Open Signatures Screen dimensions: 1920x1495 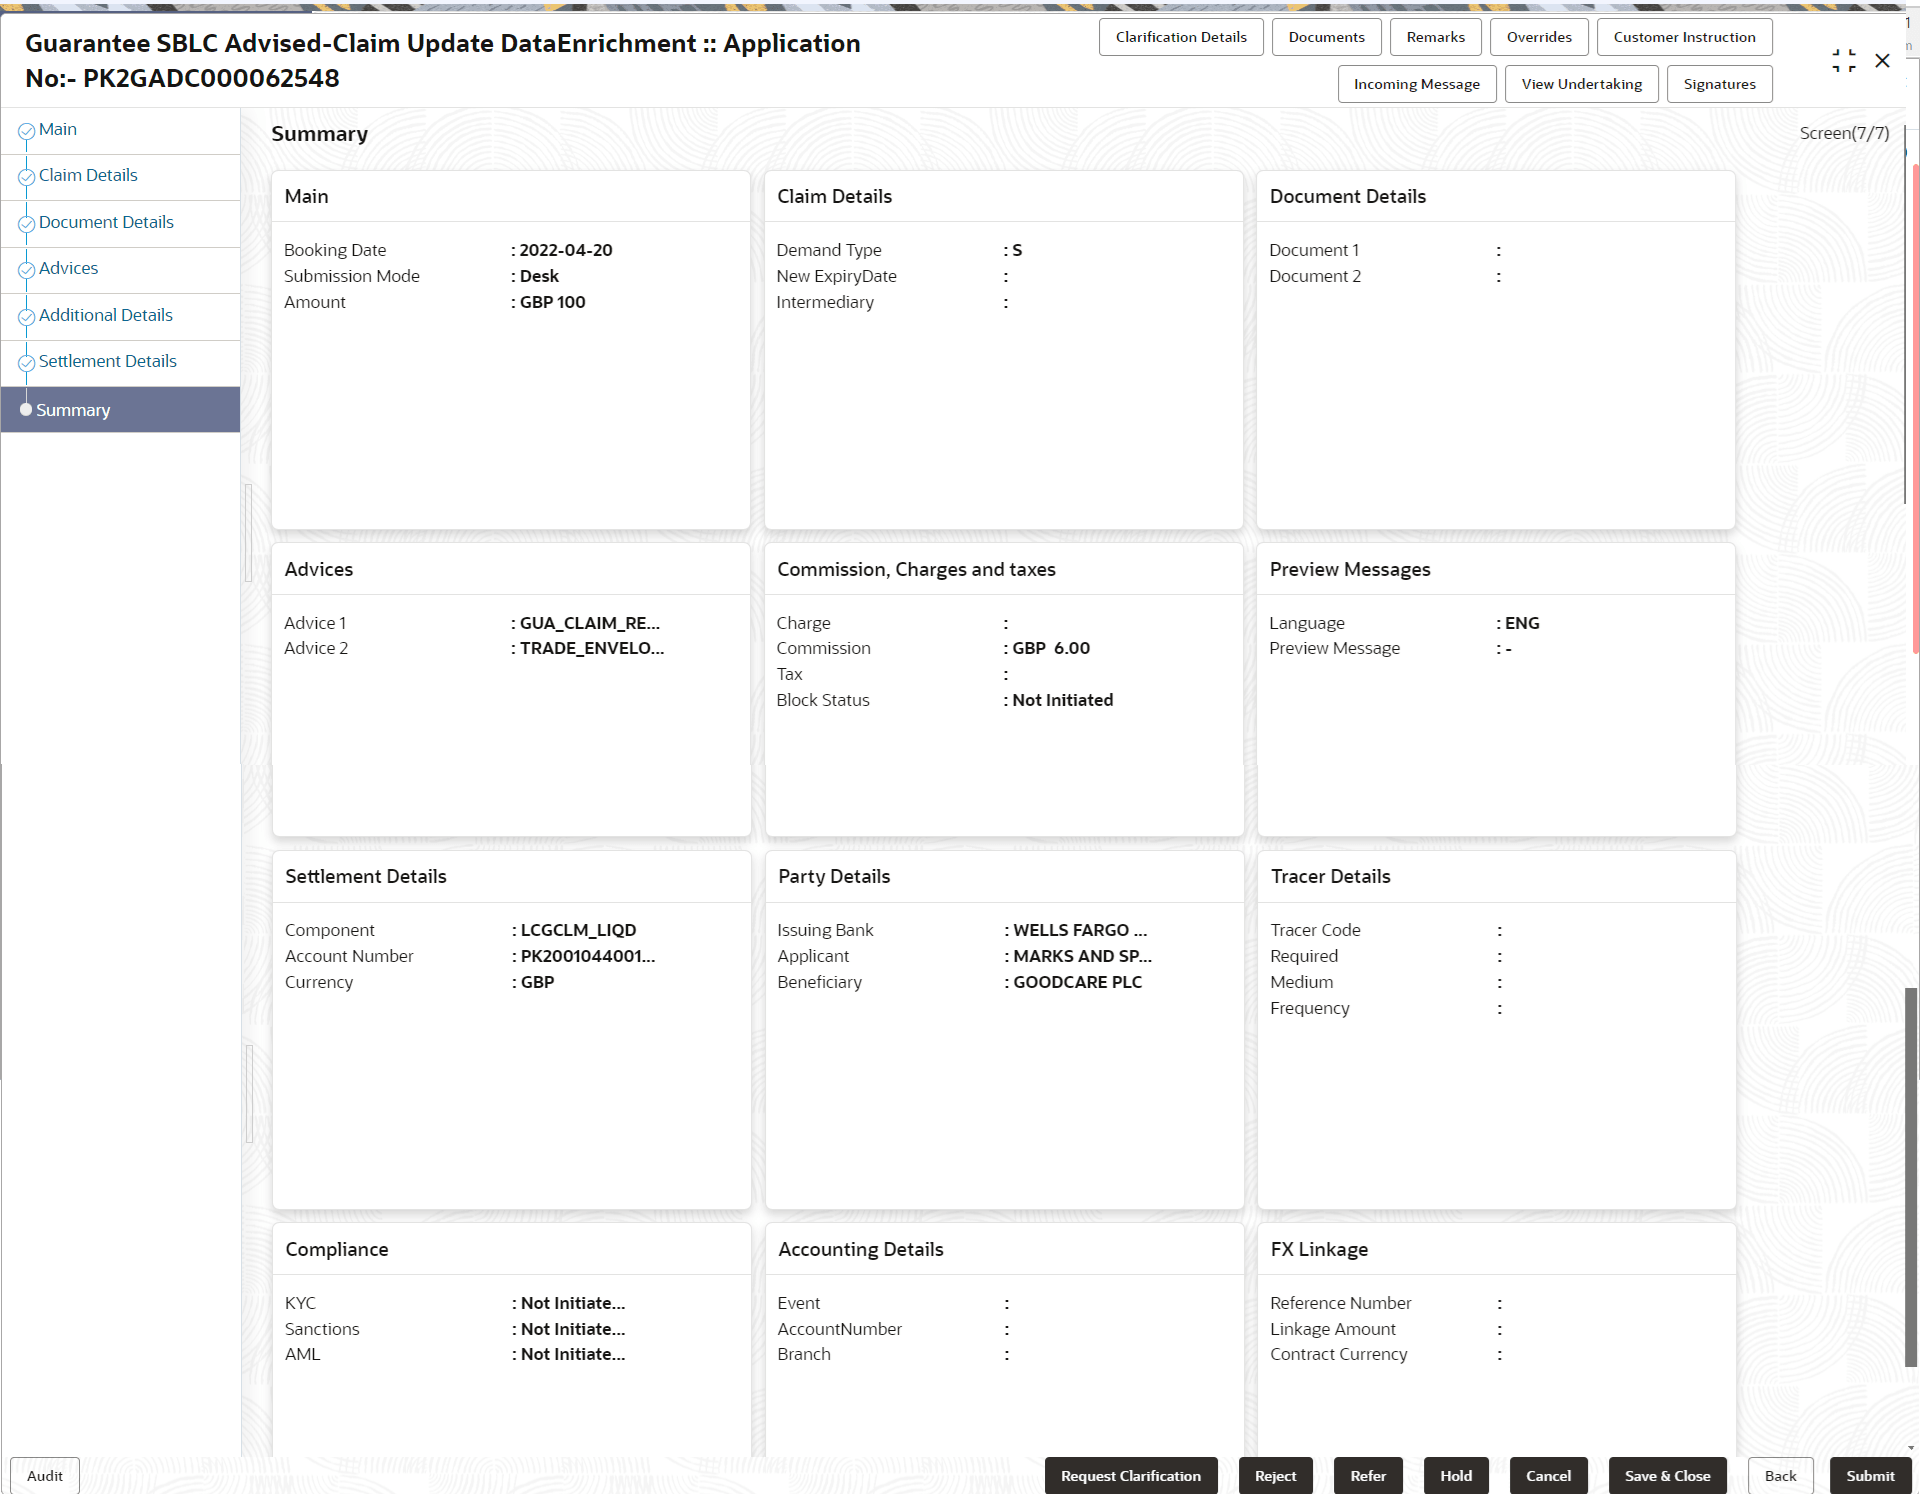click(x=1718, y=84)
